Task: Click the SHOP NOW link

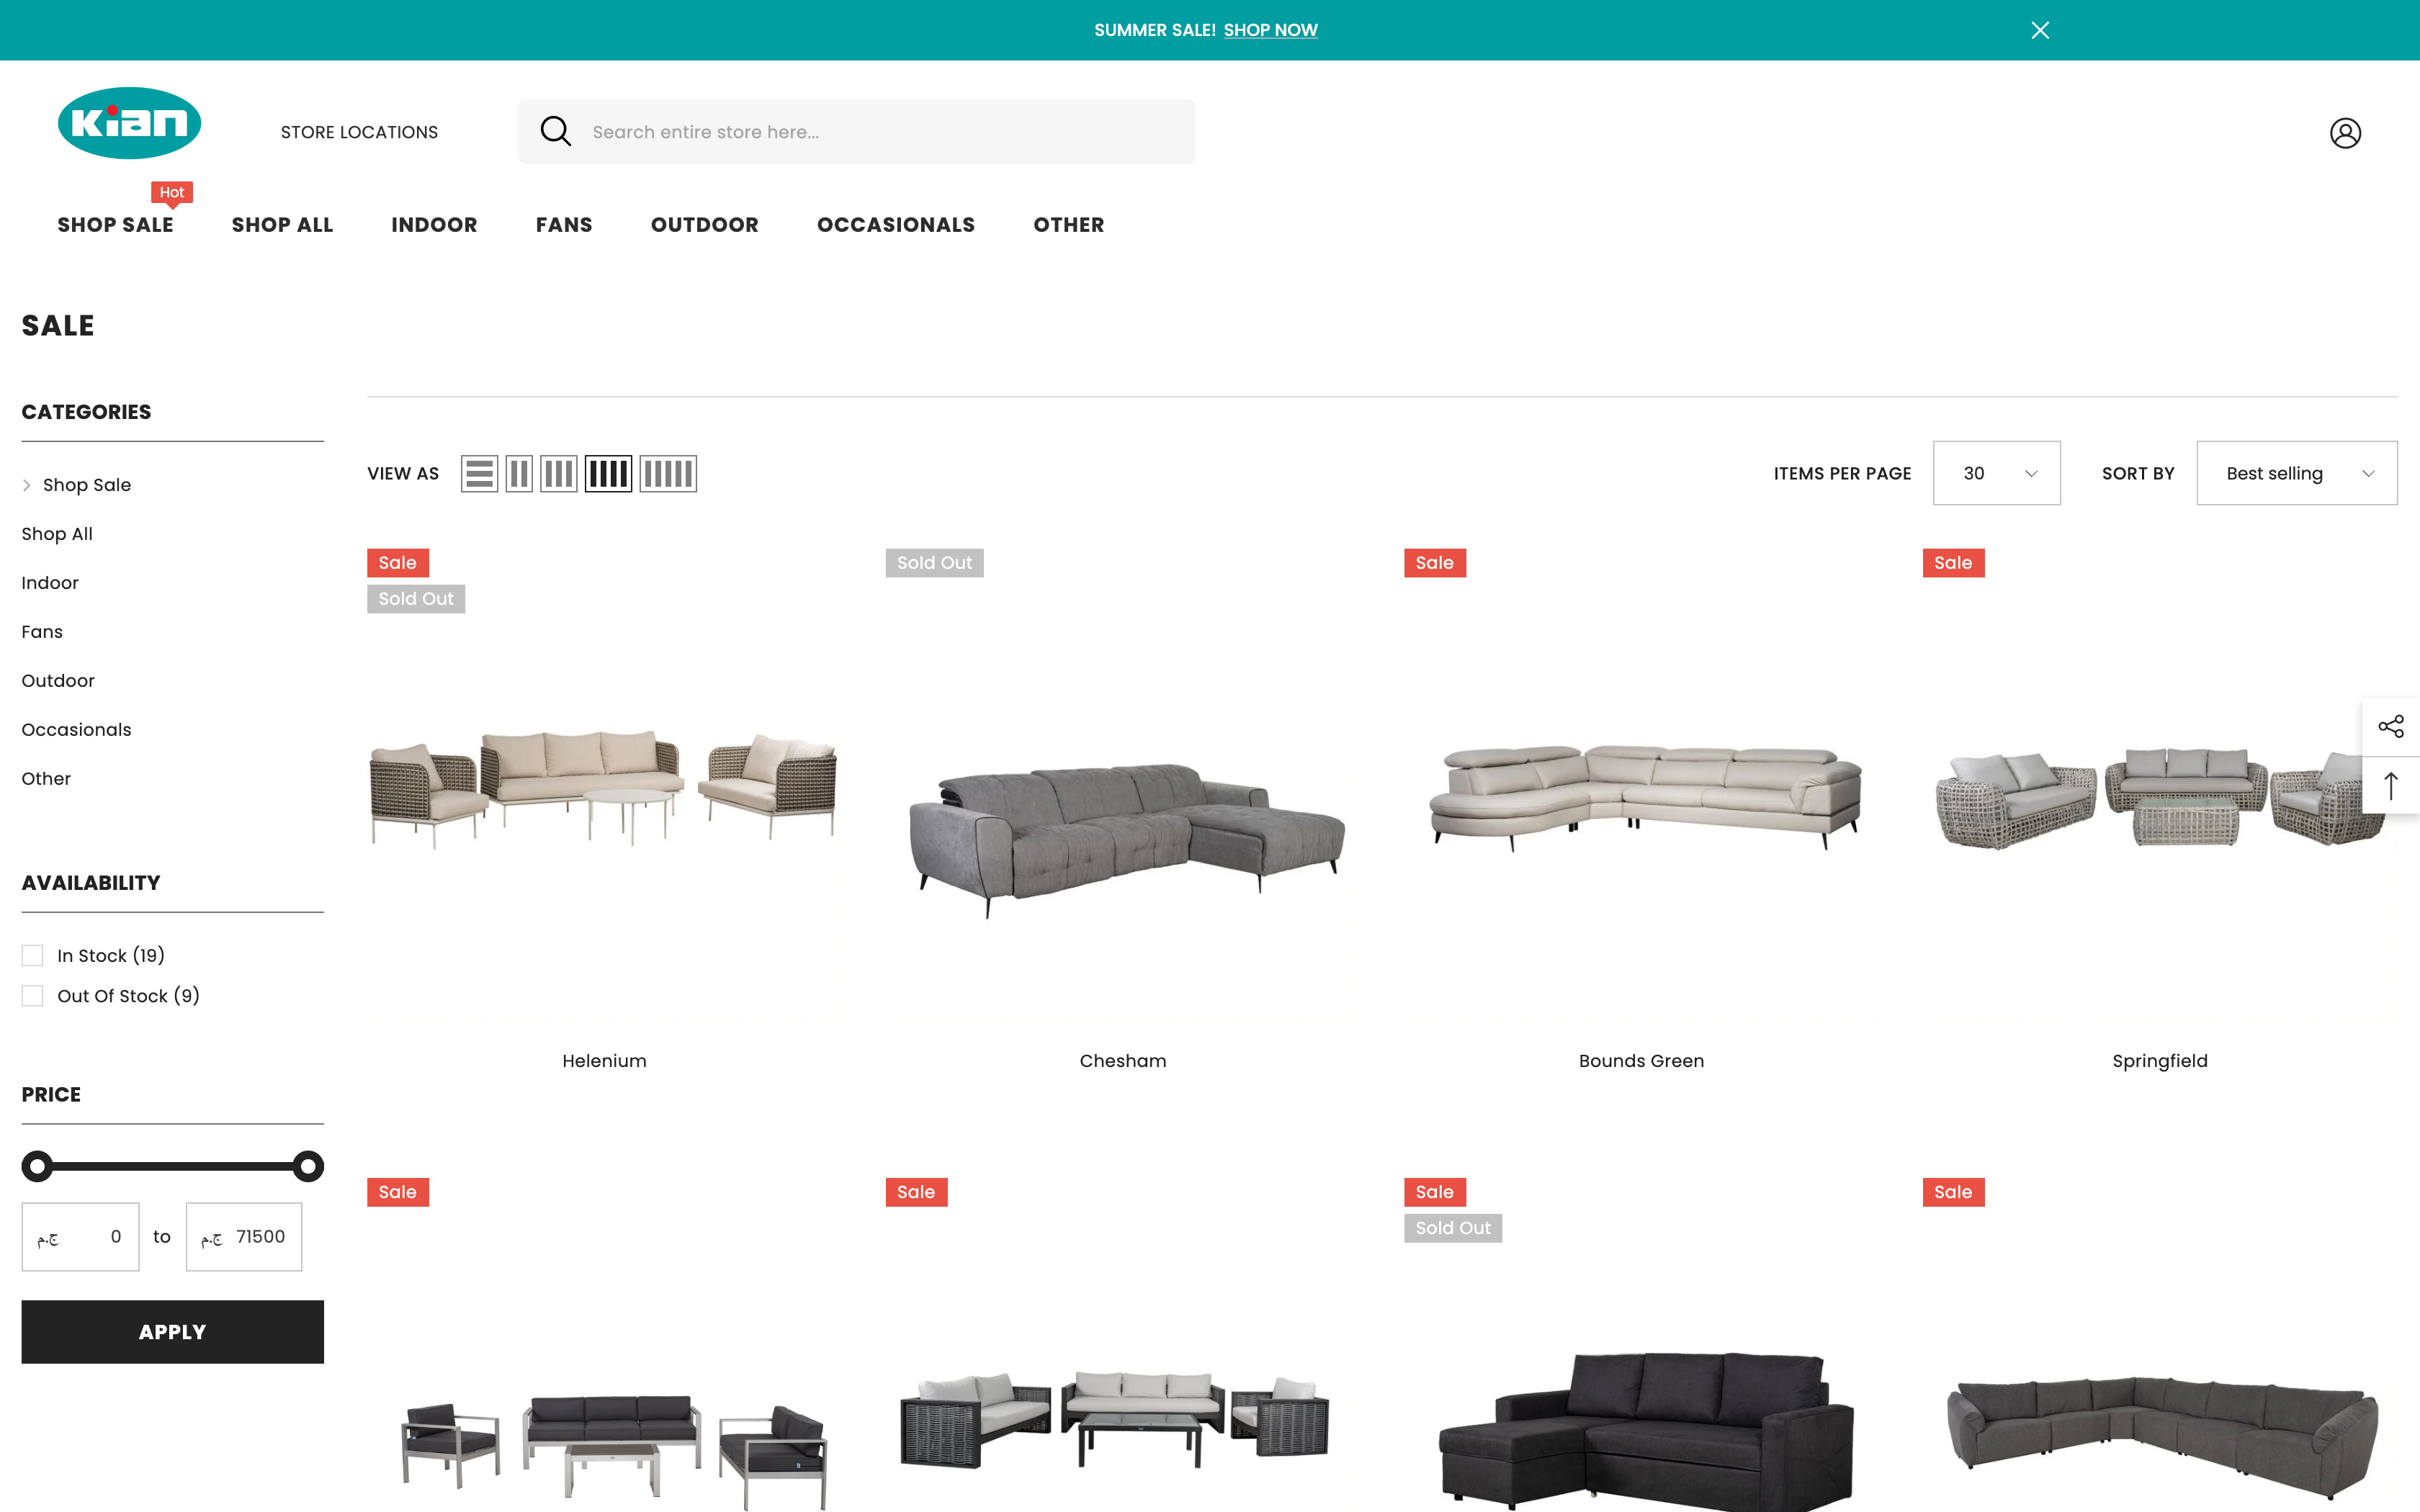Action: pos(1271,30)
